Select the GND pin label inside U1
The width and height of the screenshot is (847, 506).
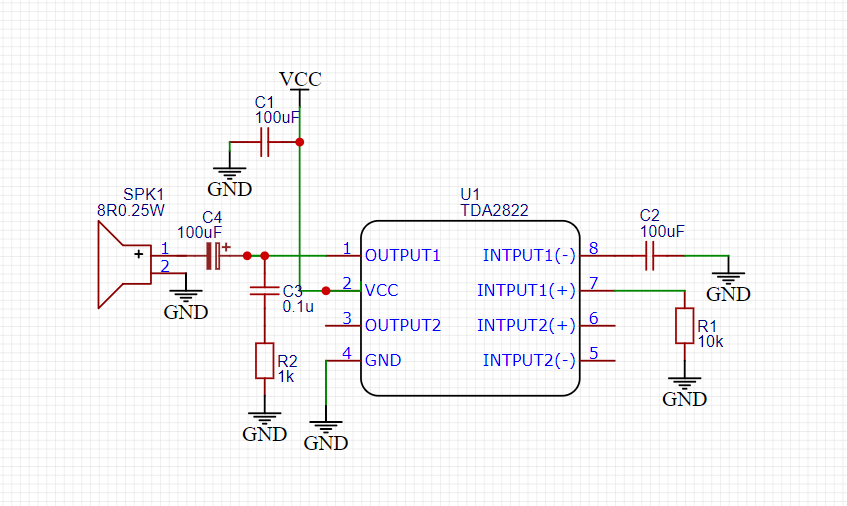point(383,360)
